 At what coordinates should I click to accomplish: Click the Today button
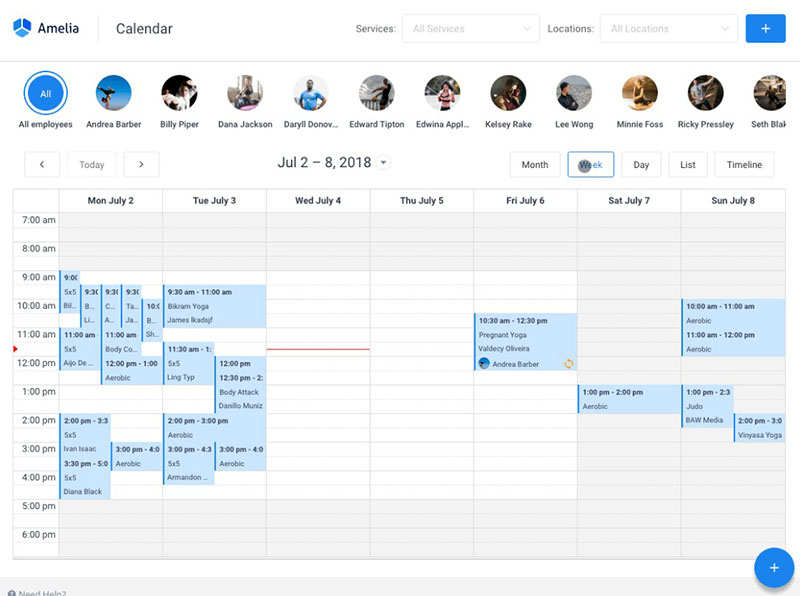coord(92,165)
